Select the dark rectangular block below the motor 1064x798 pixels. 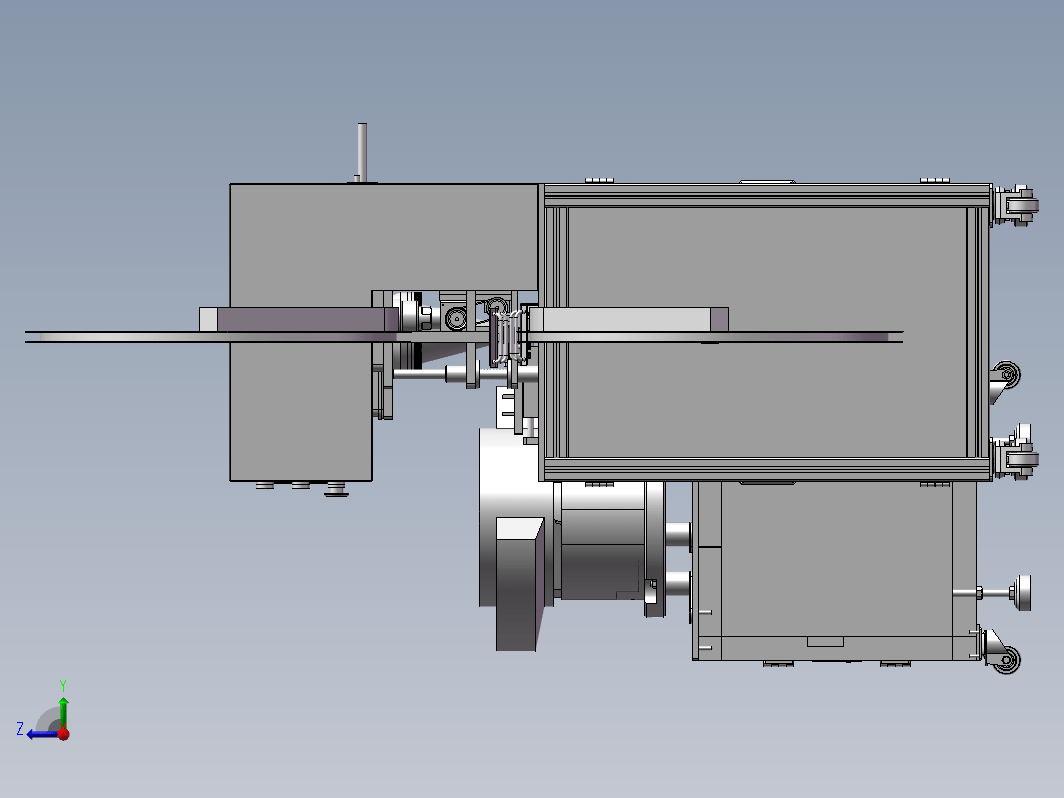point(519,584)
